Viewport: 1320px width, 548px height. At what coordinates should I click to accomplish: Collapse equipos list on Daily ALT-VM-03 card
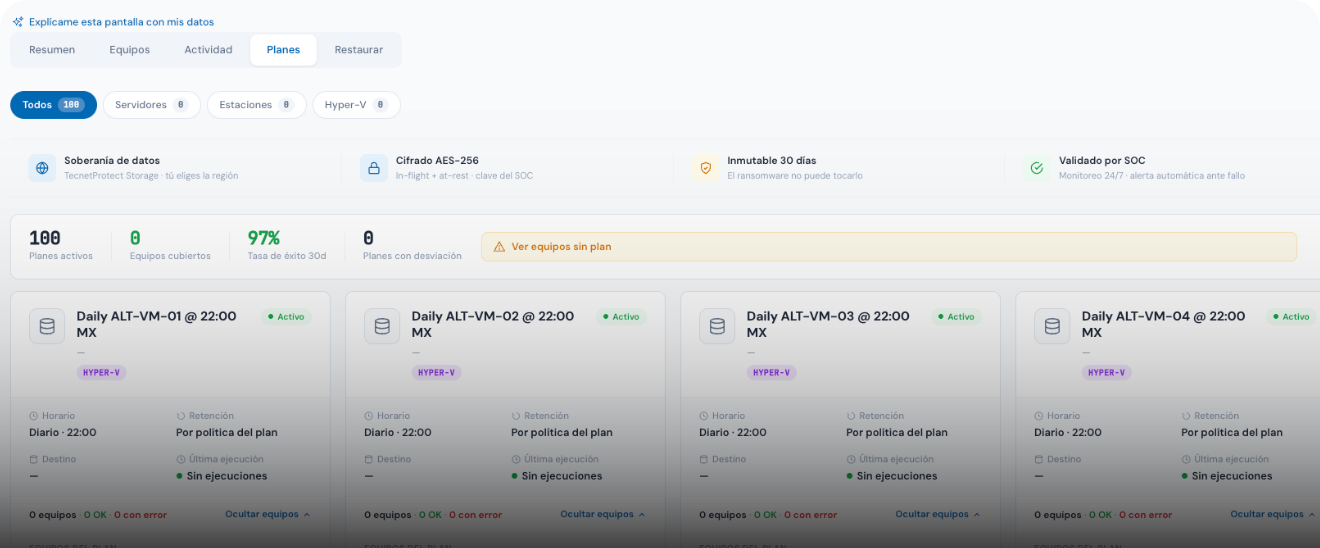tap(938, 514)
